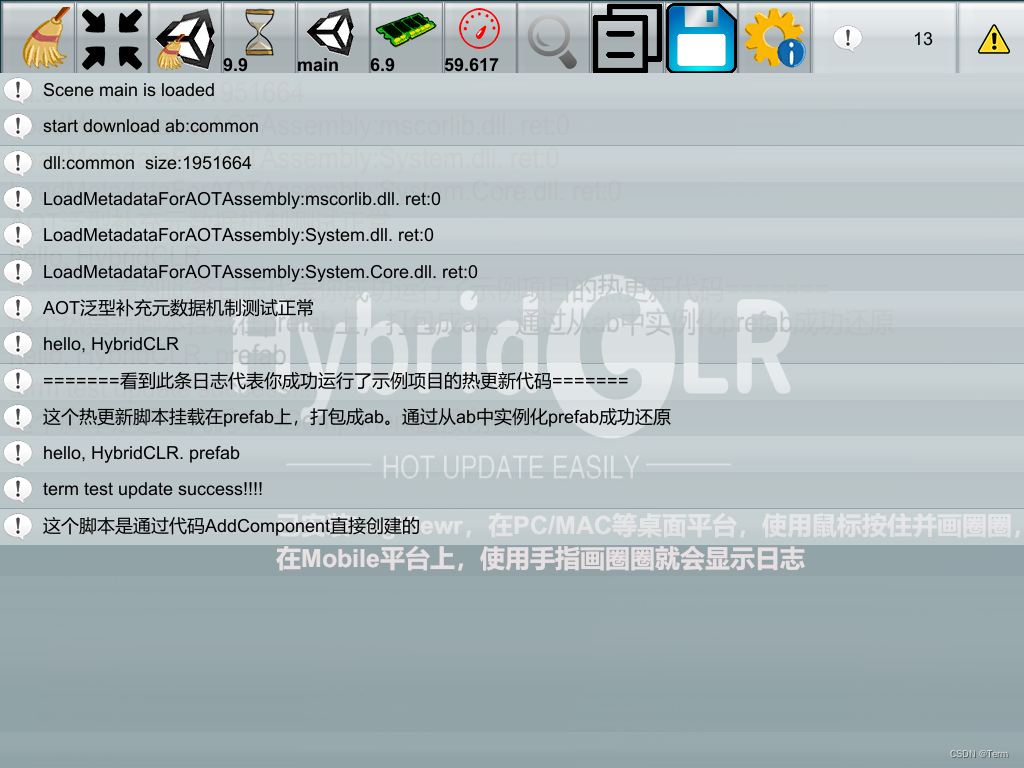Select log LoadMetadataForAOTAssembly:mscorlib.dll
The height and width of the screenshot is (768, 1024).
[x=512, y=199]
